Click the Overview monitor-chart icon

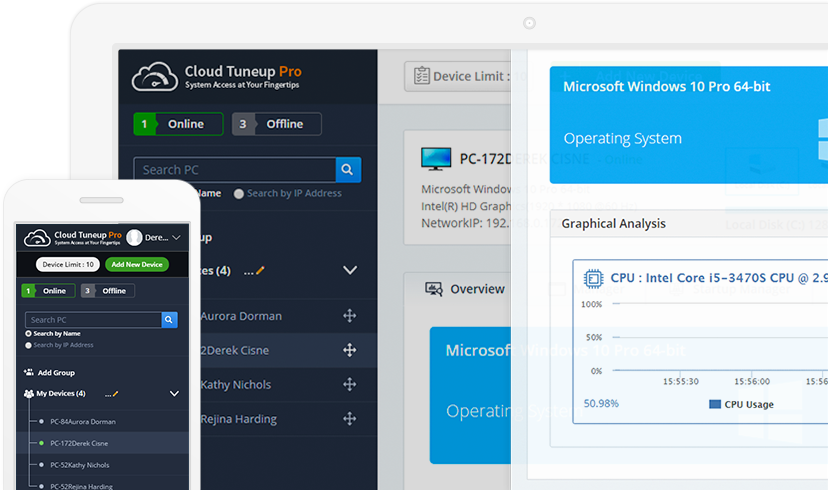pyautogui.click(x=434, y=289)
